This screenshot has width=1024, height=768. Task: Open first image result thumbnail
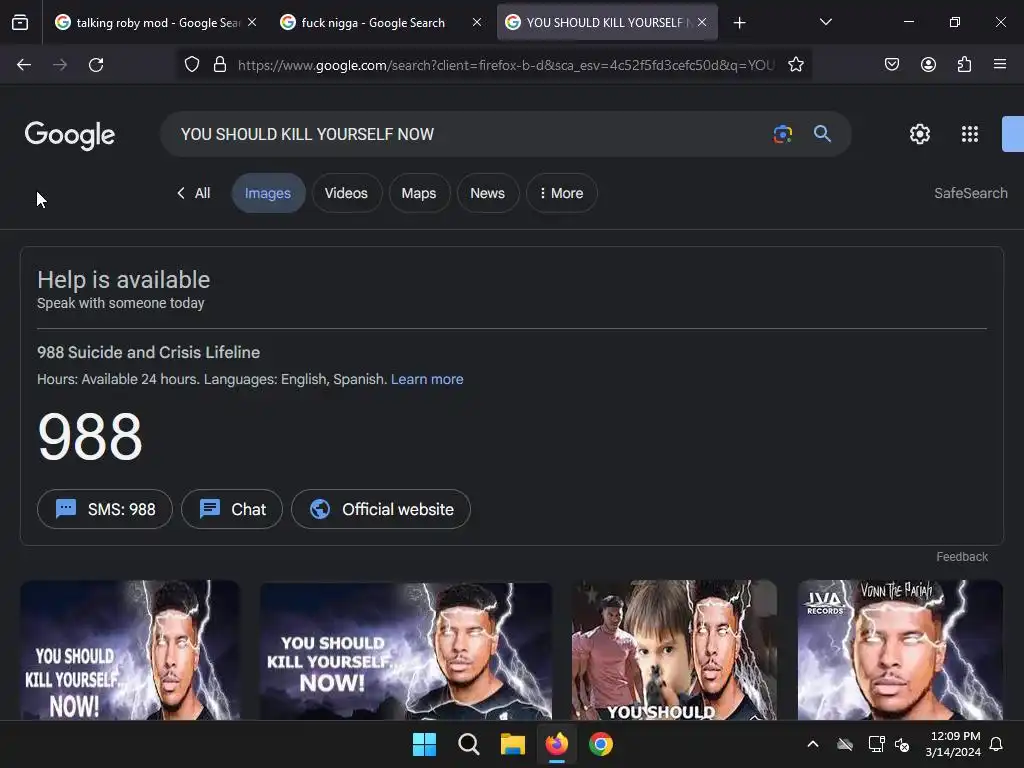(130, 650)
